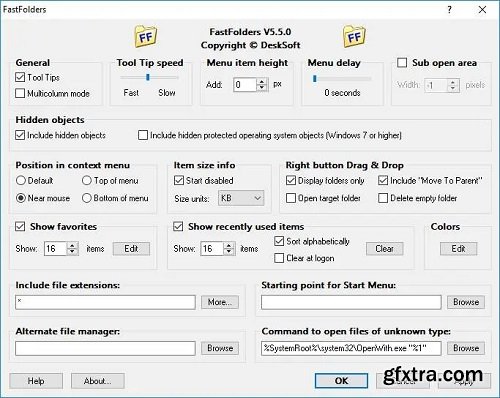Enable hidden protected operating system objects

(x=143, y=135)
